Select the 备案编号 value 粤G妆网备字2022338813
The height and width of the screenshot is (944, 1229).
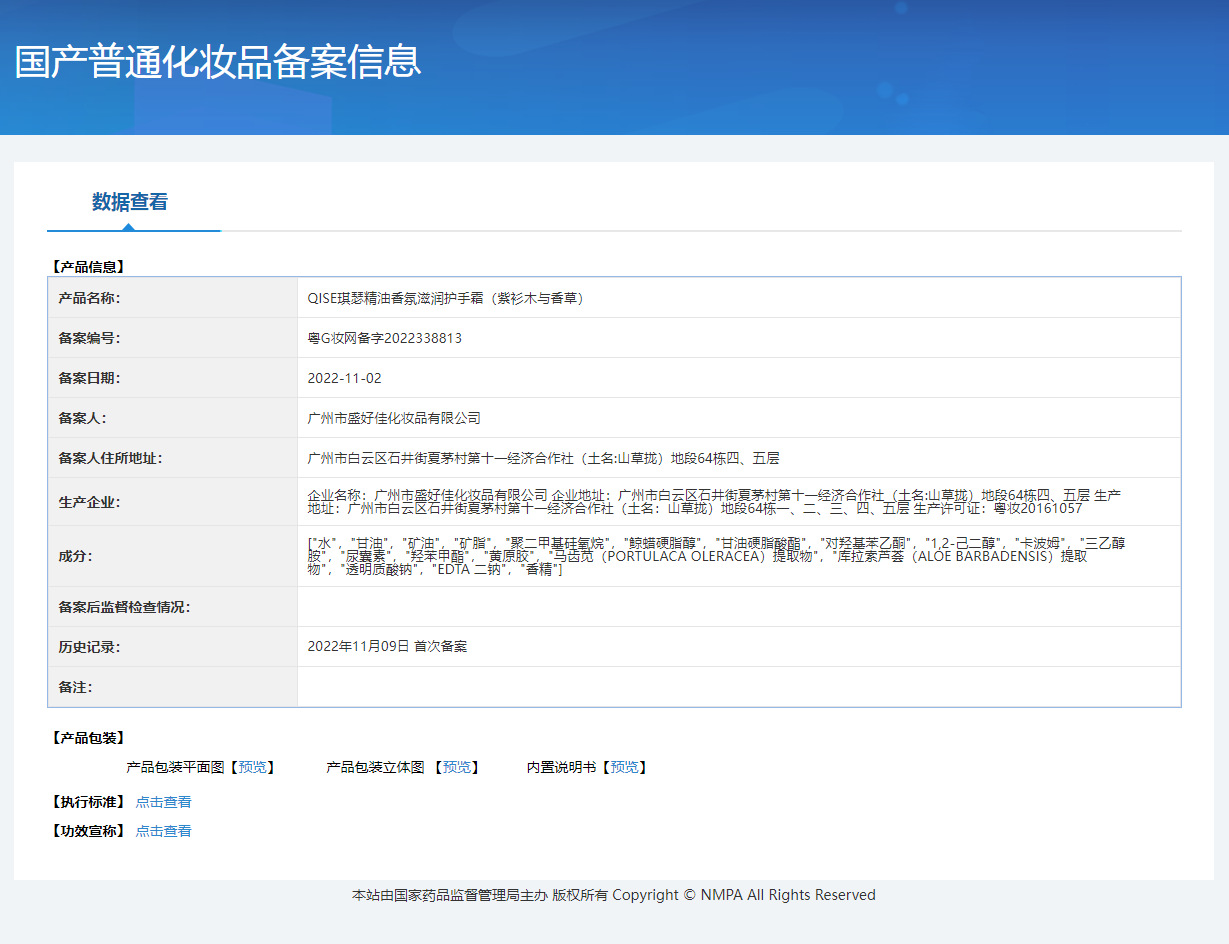coord(385,338)
